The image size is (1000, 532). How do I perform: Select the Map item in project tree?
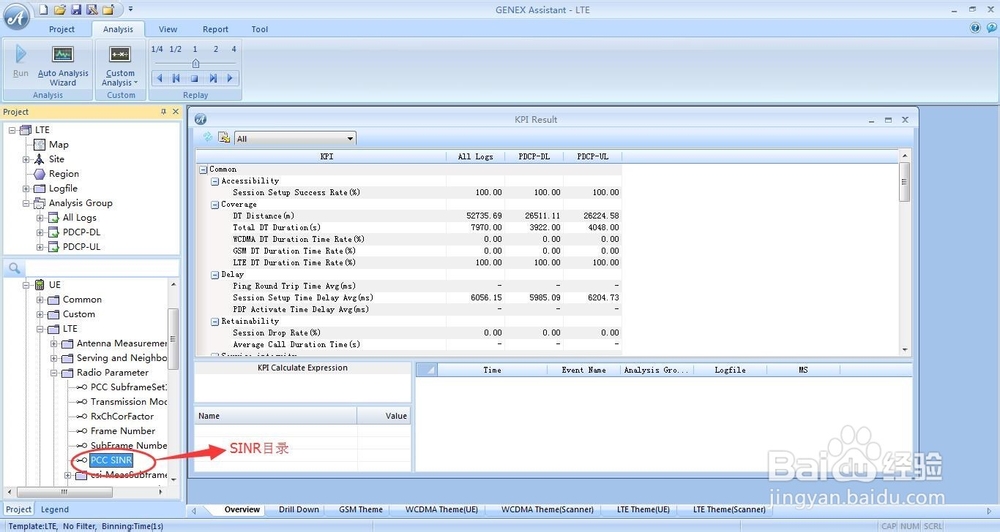tap(58, 145)
